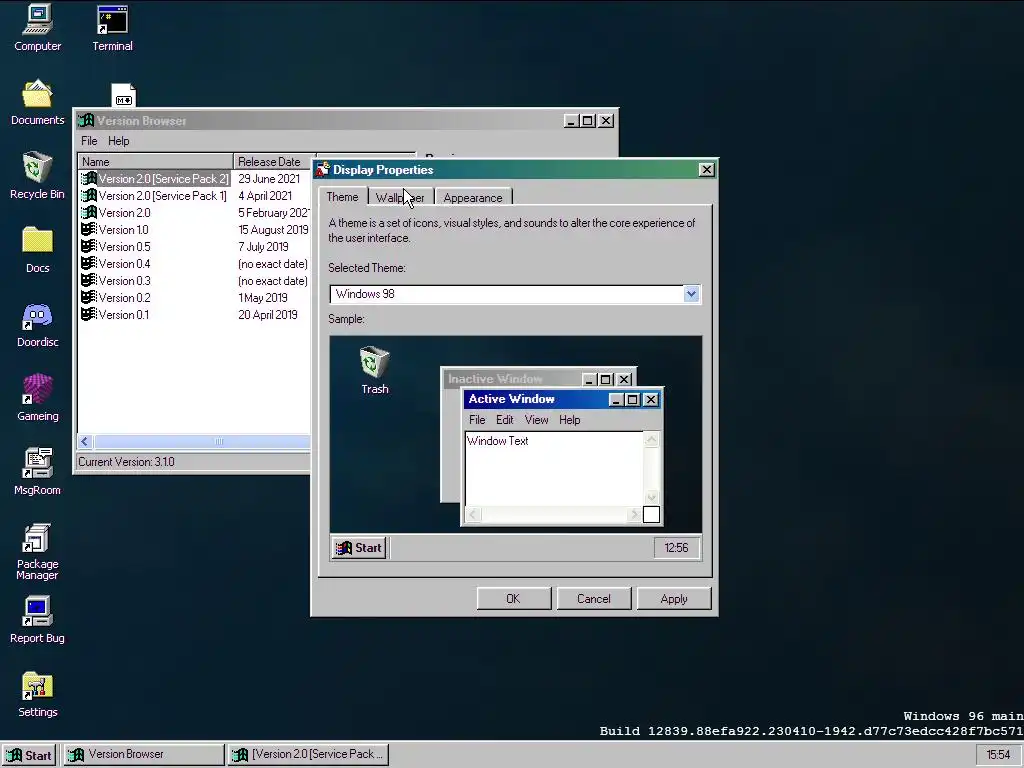Click View menu in sample Active Window
Image resolution: width=1024 pixels, height=768 pixels.
[536, 420]
